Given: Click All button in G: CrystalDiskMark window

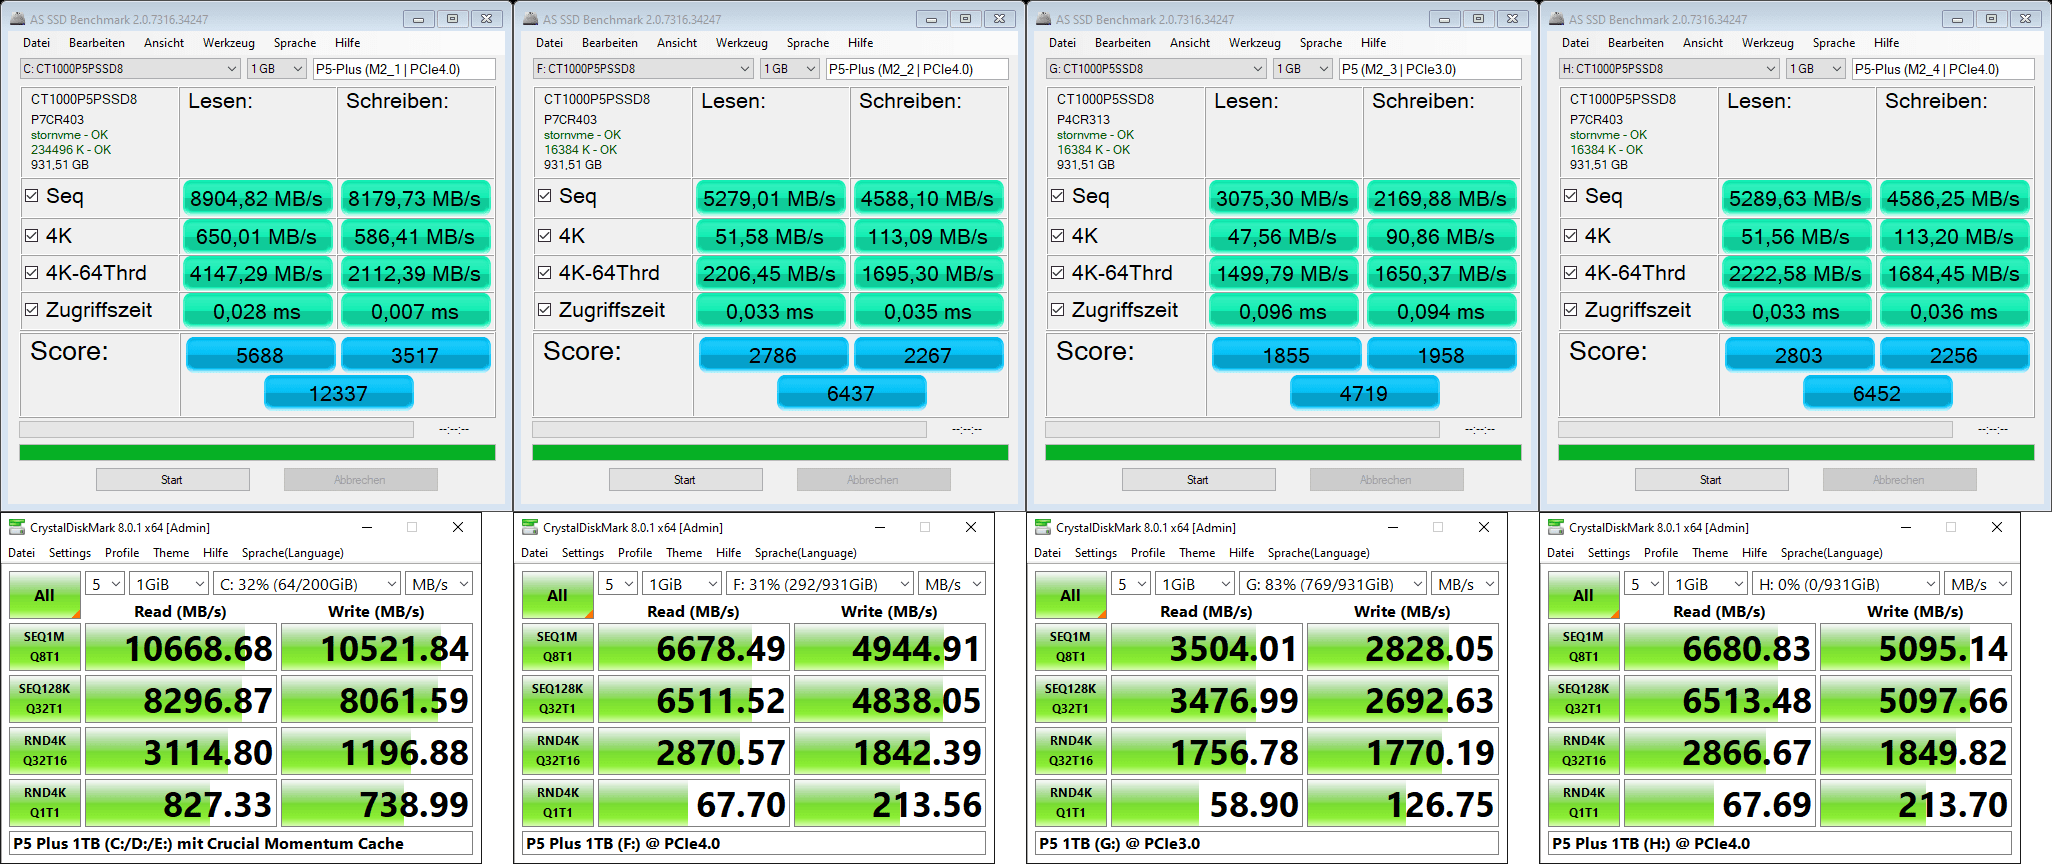Looking at the screenshot, I should pos(1070,595).
